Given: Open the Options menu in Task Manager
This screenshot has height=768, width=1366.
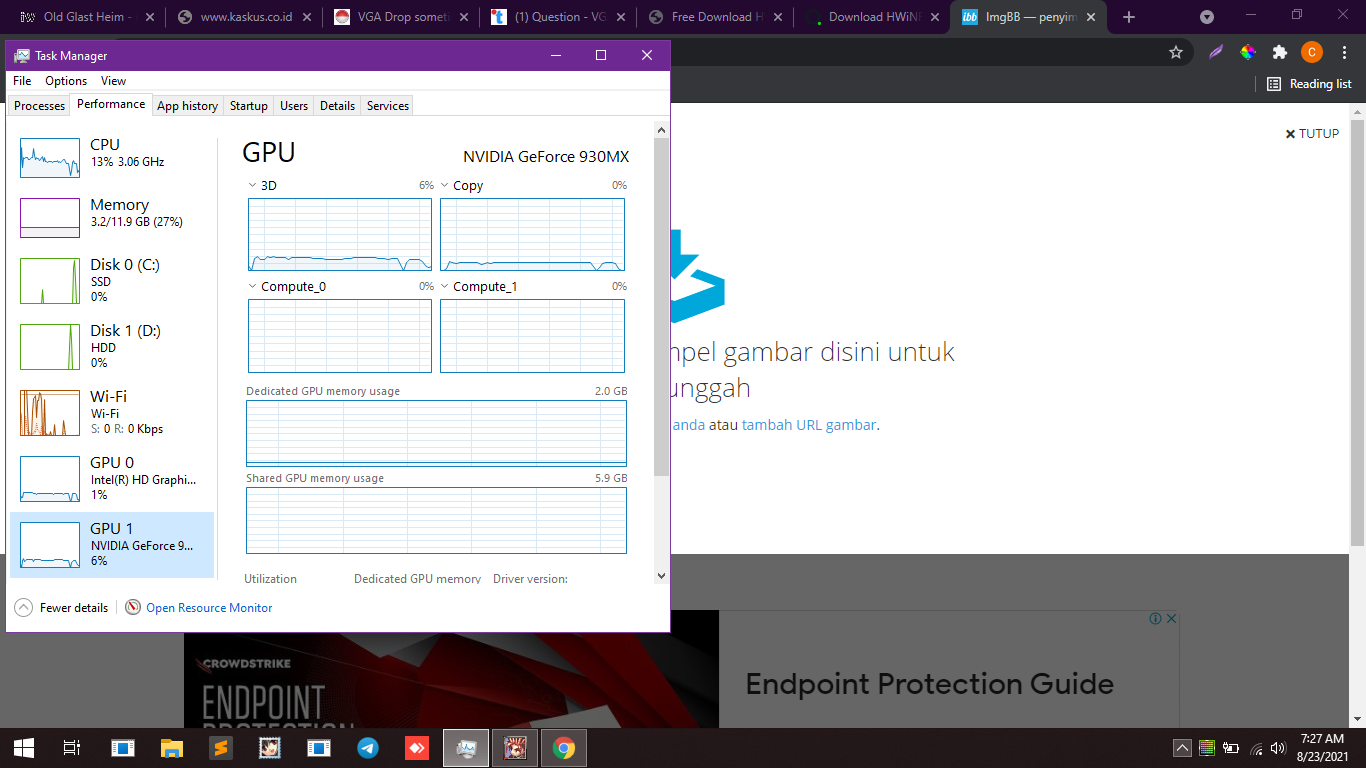Looking at the screenshot, I should [66, 81].
